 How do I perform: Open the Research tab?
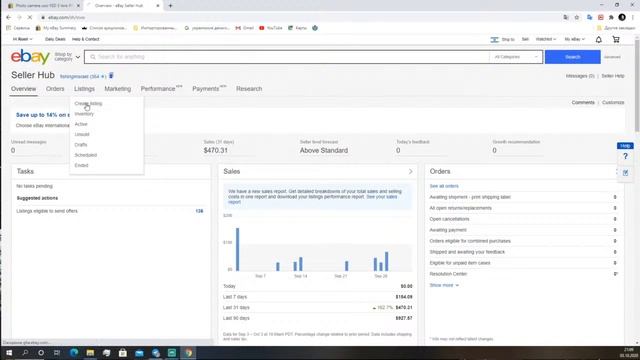[x=249, y=89]
